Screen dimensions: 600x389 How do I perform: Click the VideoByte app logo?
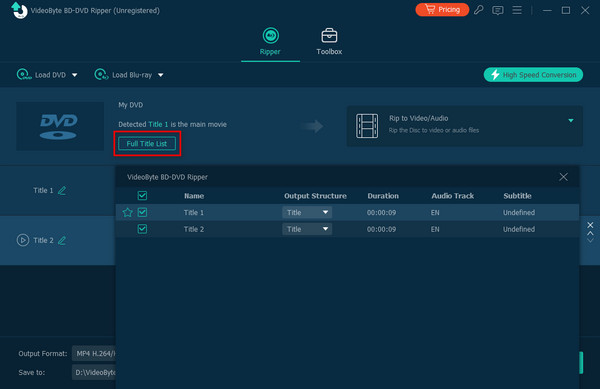(19, 10)
